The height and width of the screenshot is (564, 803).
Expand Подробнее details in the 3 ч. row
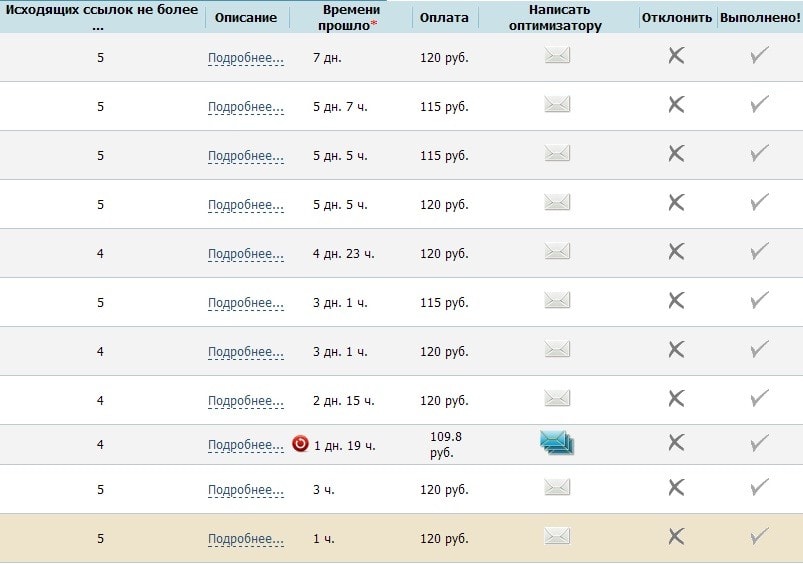pos(245,490)
